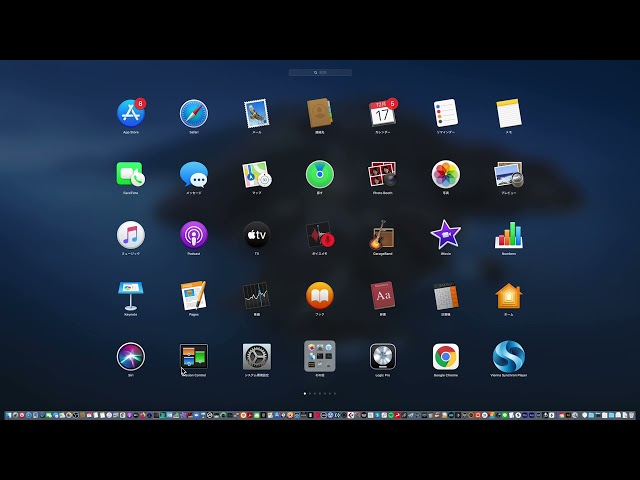640x480 pixels.
Task: Activate the Siri icon
Action: (131, 356)
